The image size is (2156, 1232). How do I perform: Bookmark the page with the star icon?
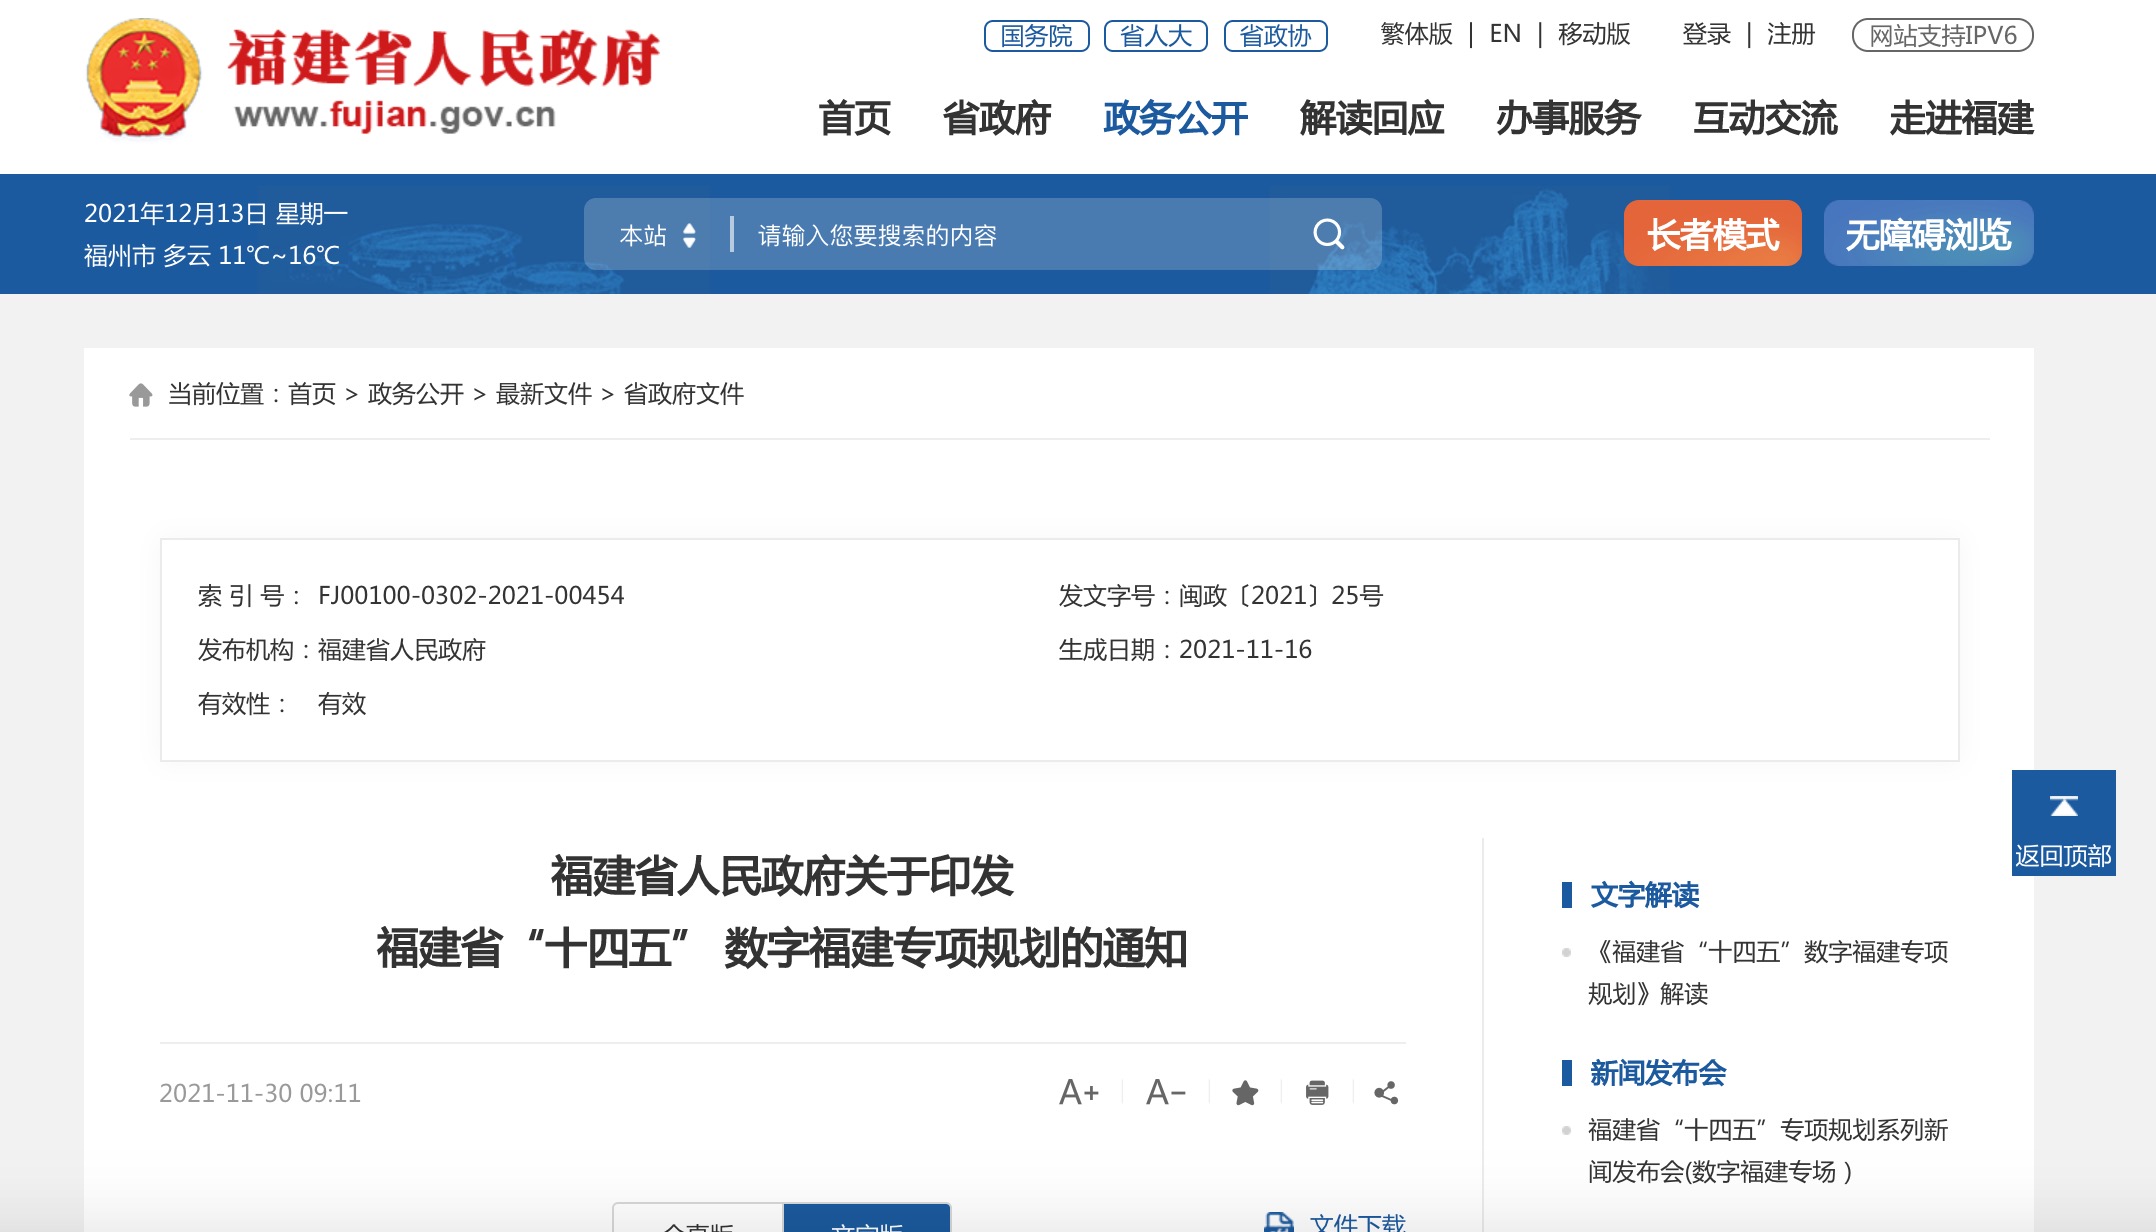tap(1245, 1093)
